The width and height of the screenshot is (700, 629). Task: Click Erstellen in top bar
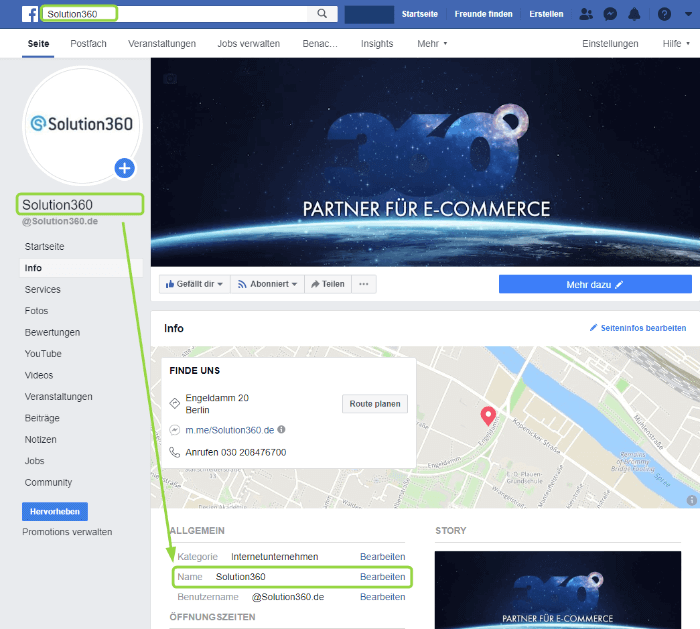tap(546, 14)
